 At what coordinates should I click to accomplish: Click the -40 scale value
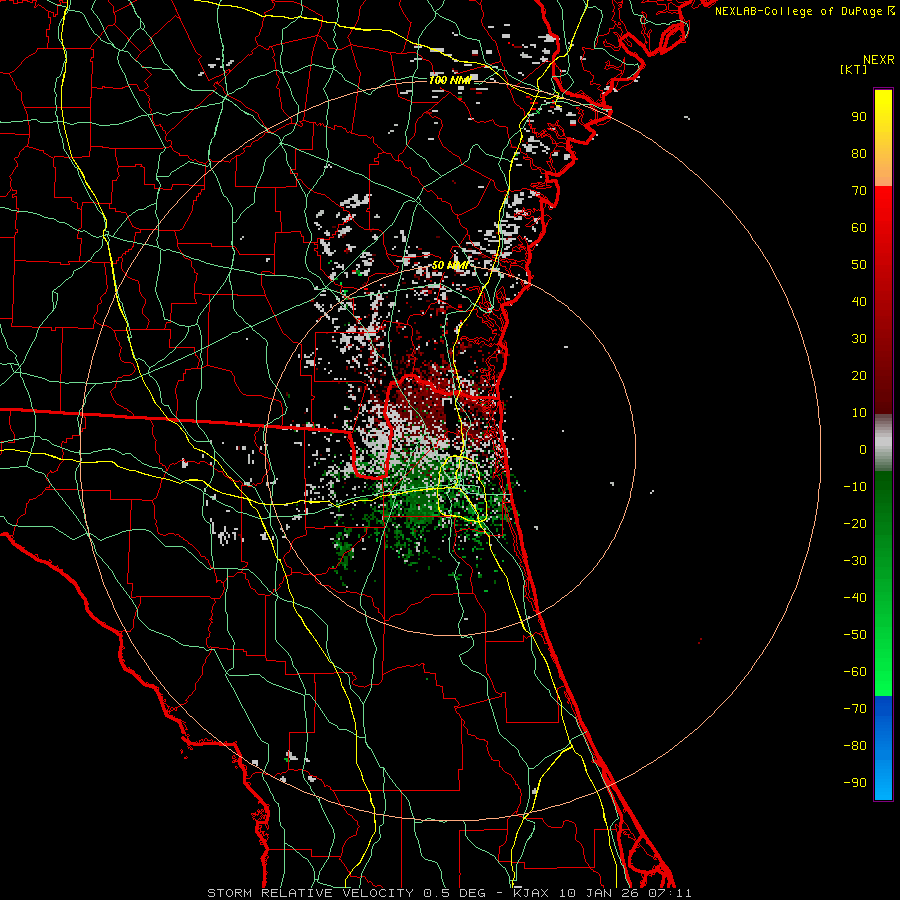click(x=855, y=598)
